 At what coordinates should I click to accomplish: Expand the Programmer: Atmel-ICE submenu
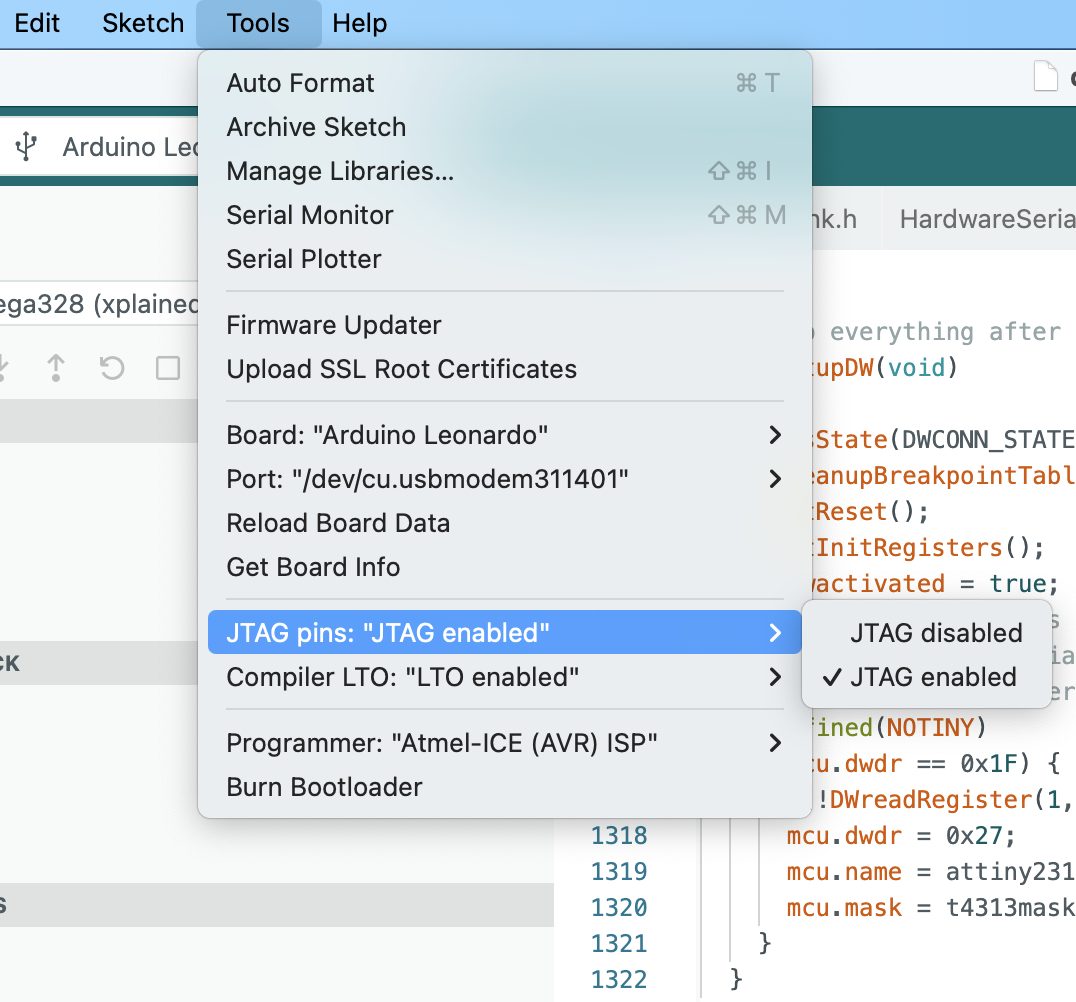click(504, 743)
